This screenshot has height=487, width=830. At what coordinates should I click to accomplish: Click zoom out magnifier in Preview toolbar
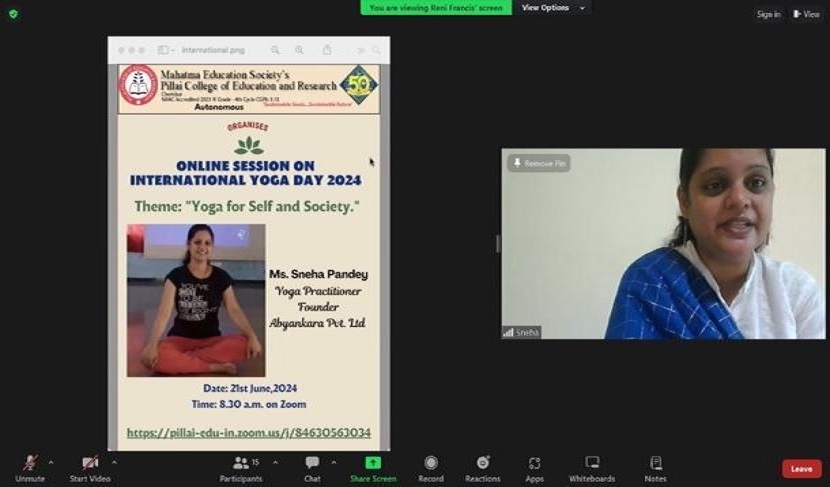tap(275, 50)
